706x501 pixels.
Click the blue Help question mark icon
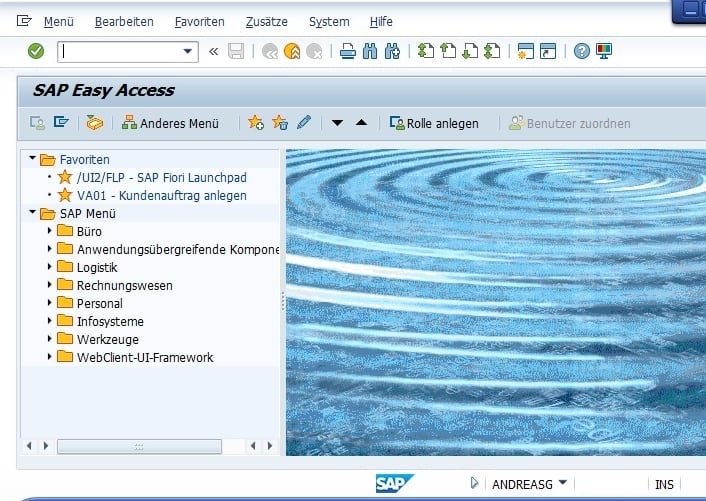582,51
